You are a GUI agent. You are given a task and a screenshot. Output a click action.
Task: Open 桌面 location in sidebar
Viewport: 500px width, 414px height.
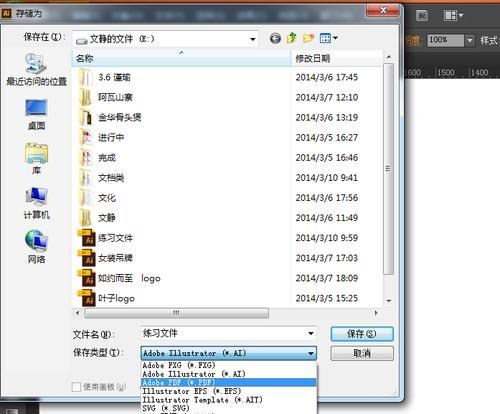click(36, 115)
